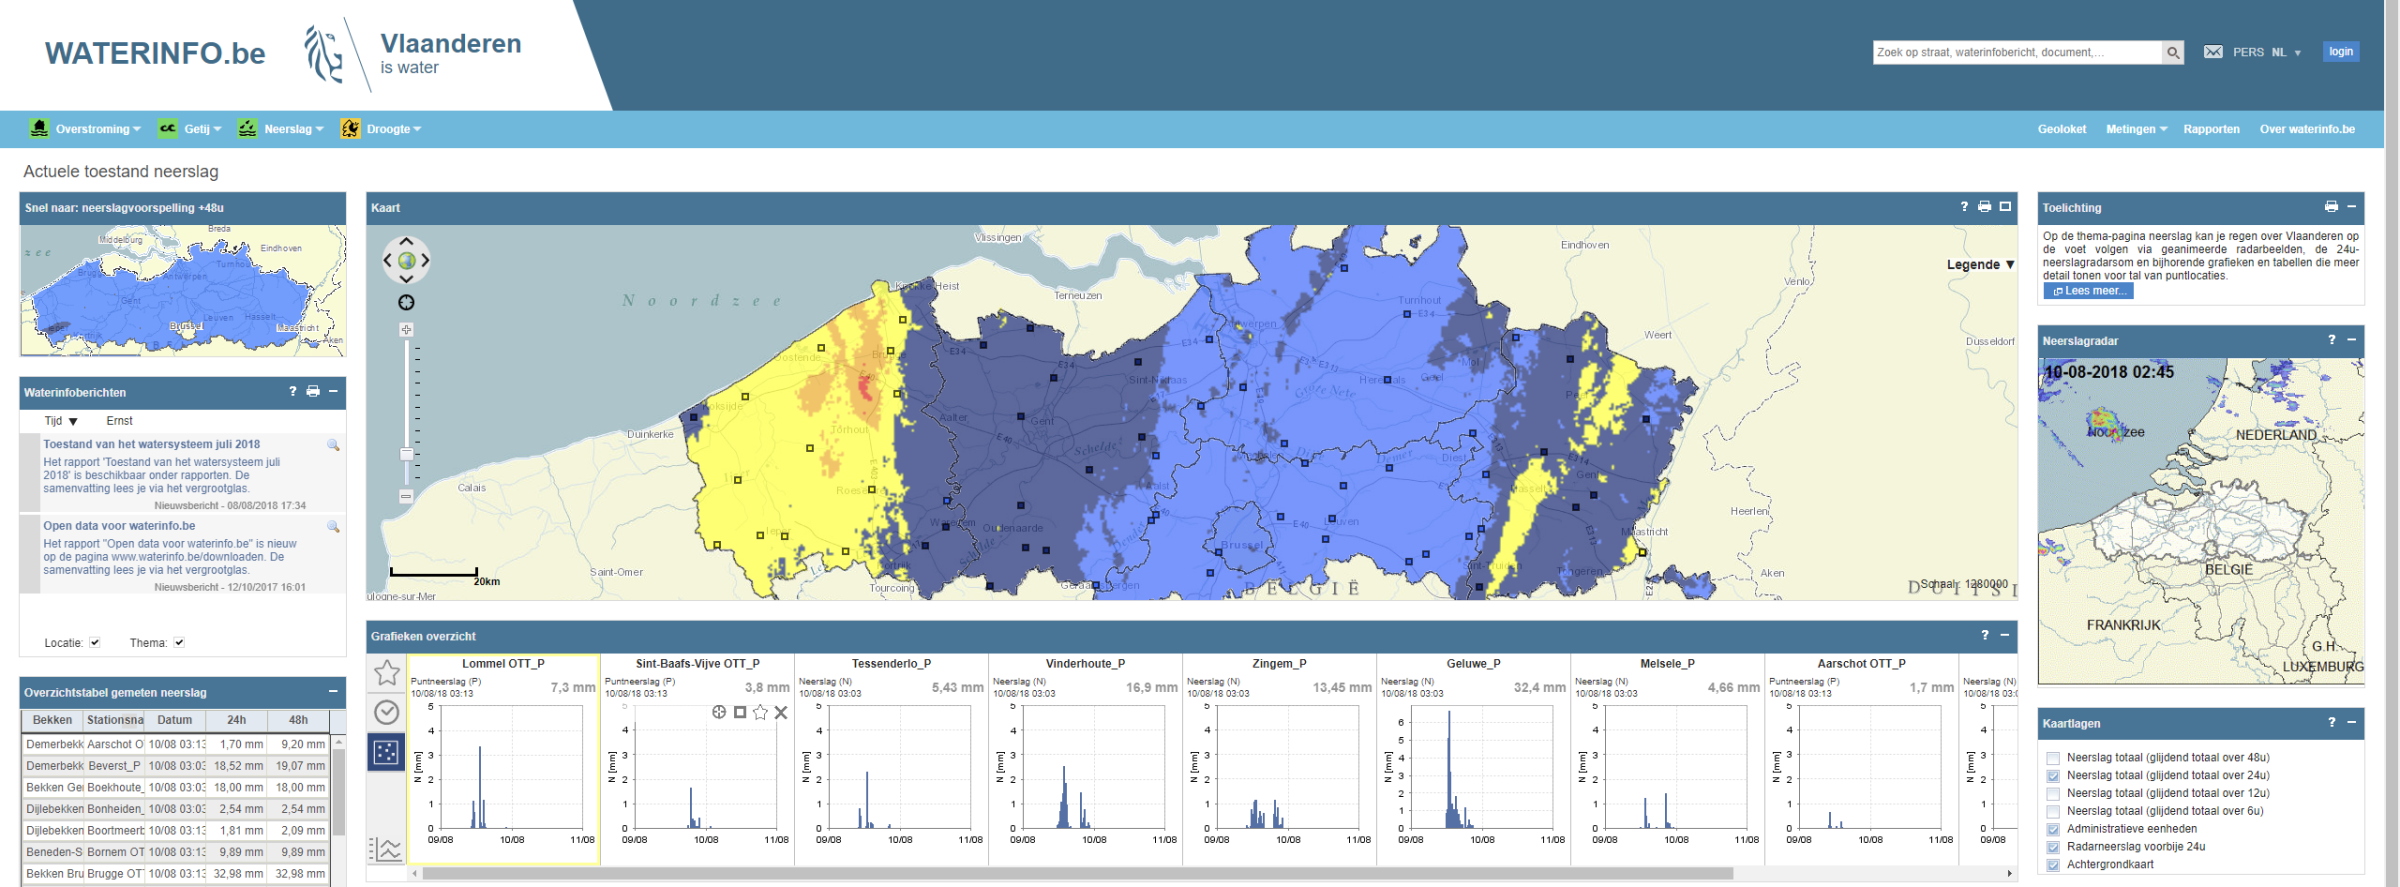This screenshot has height=887, width=2400.
Task: Open the Rapporten menu item
Action: (2211, 129)
